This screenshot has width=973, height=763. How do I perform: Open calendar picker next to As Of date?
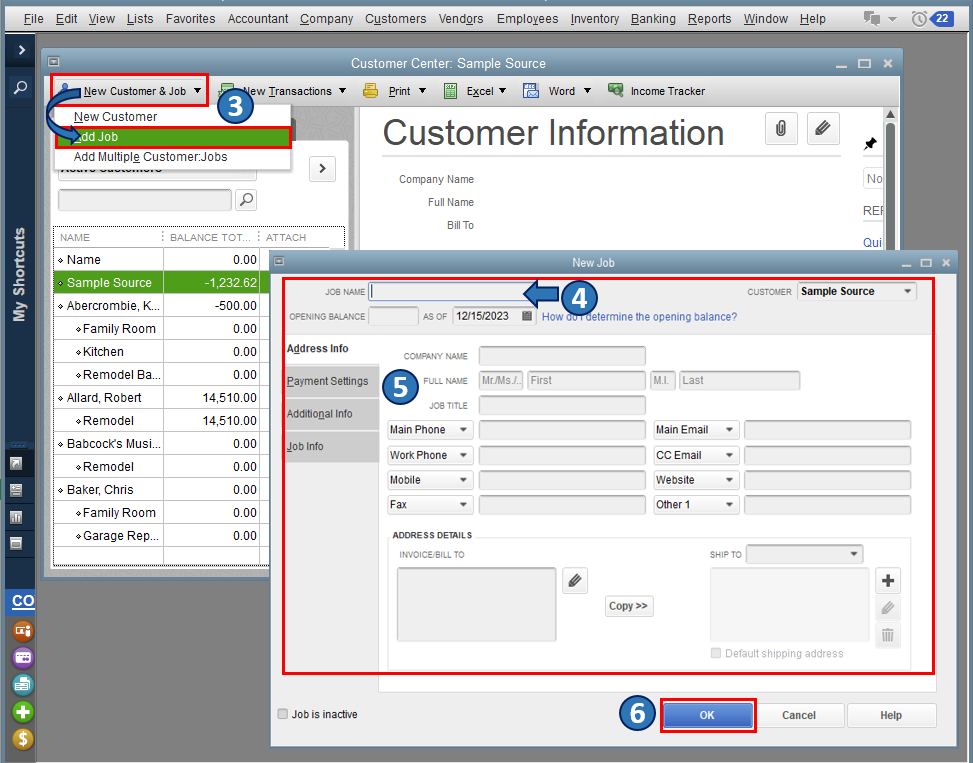pyautogui.click(x=527, y=316)
